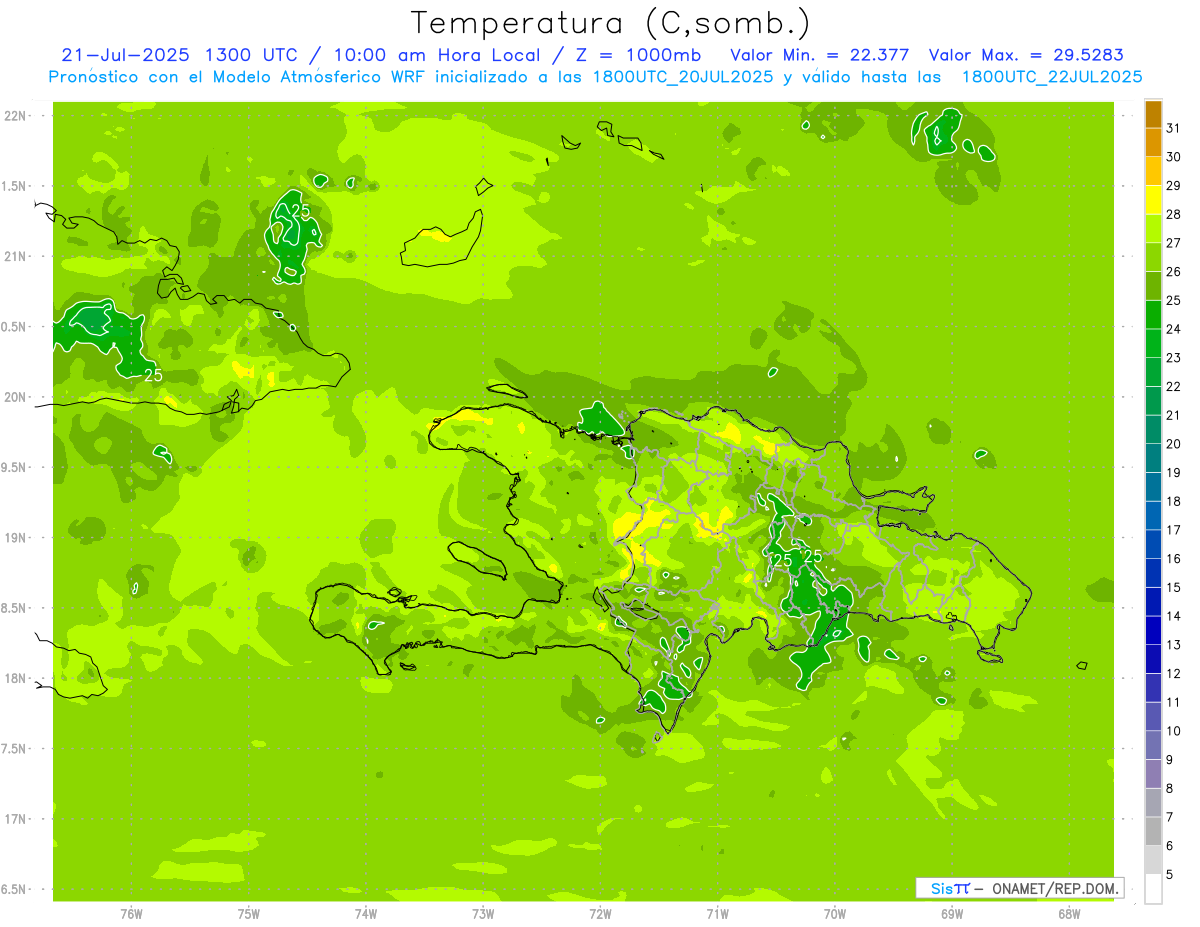The image size is (1200, 927).
Task: Click the 75W longitude axis label
Action: point(249,914)
